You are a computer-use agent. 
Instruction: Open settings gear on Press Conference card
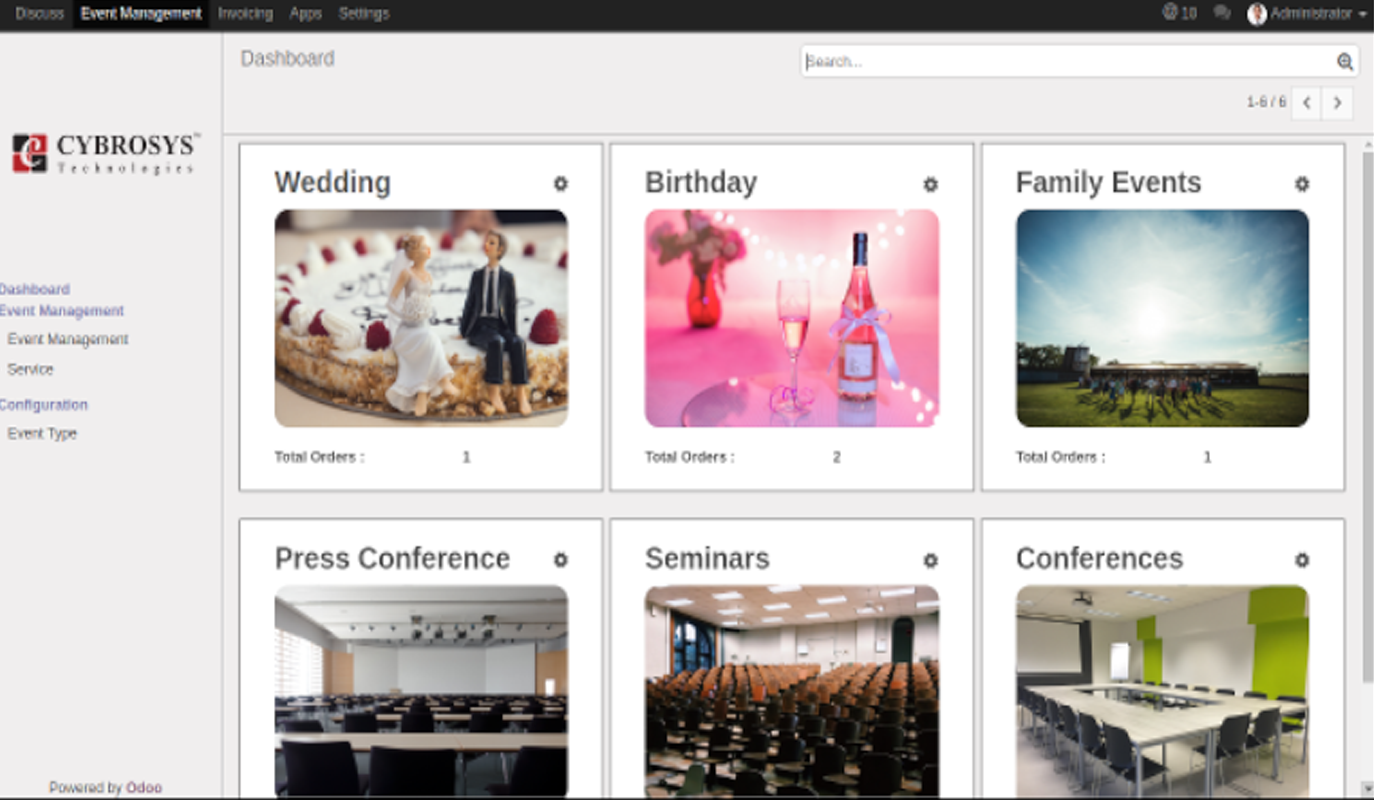560,560
